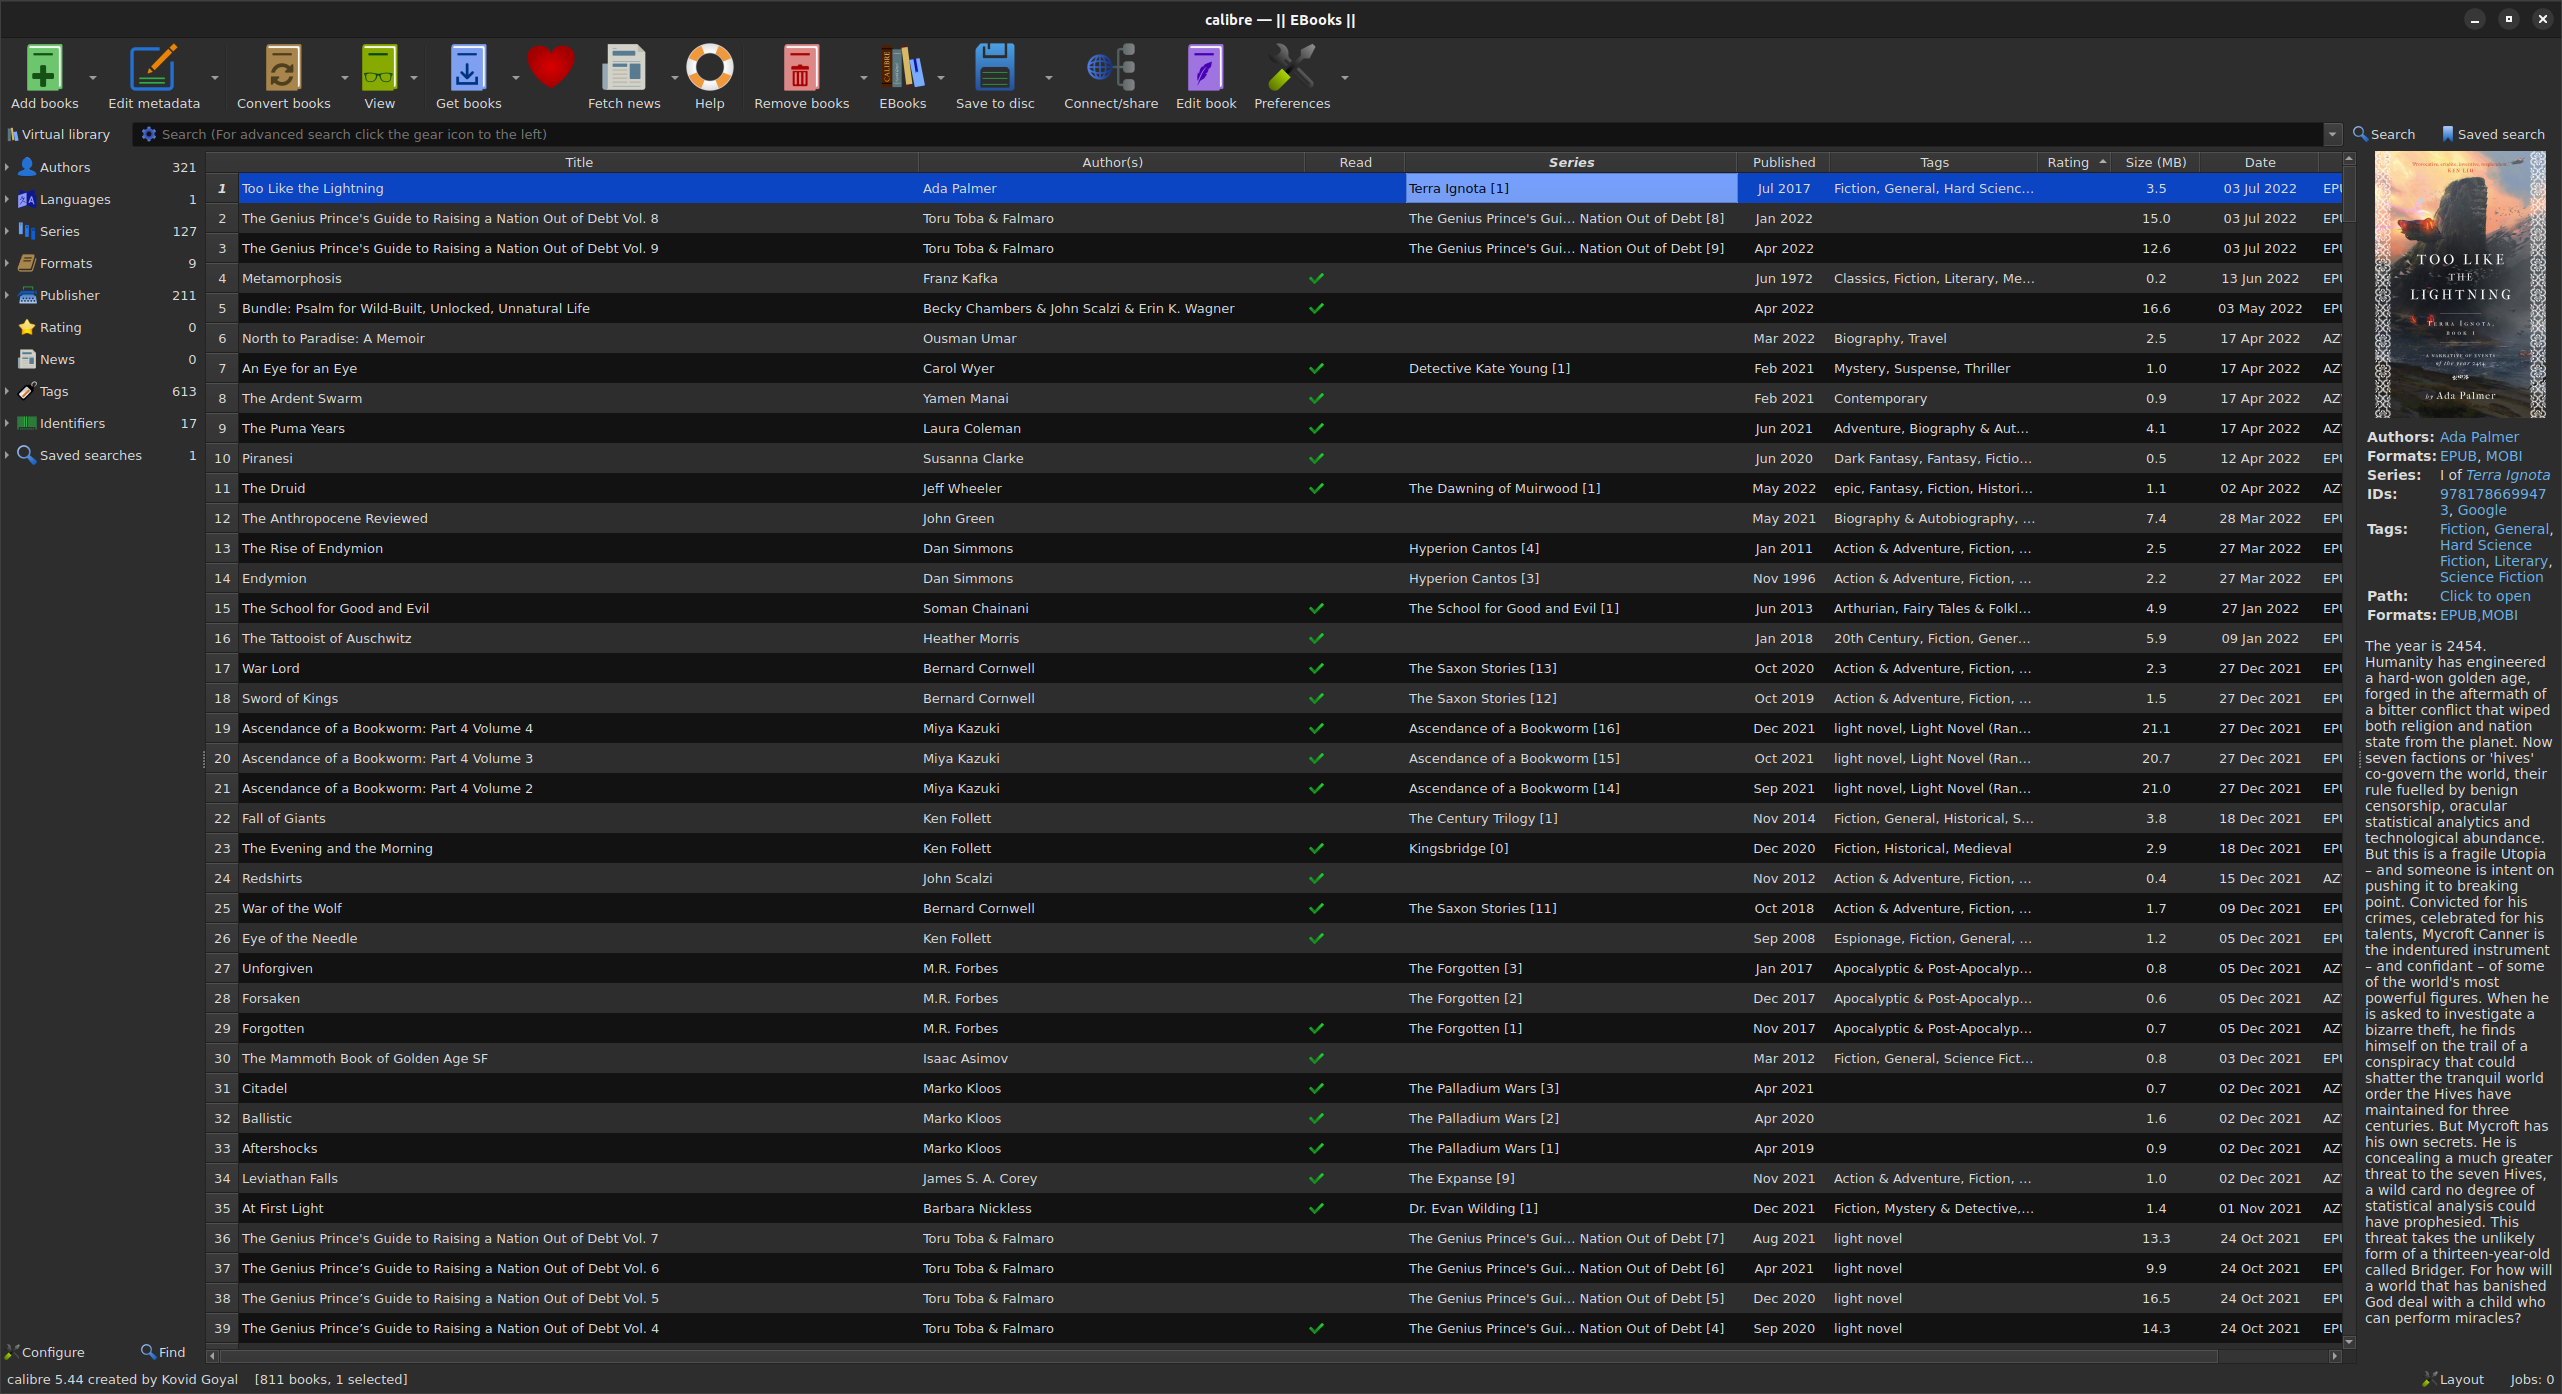
Task: Click the Get books icon
Action: click(x=468, y=68)
